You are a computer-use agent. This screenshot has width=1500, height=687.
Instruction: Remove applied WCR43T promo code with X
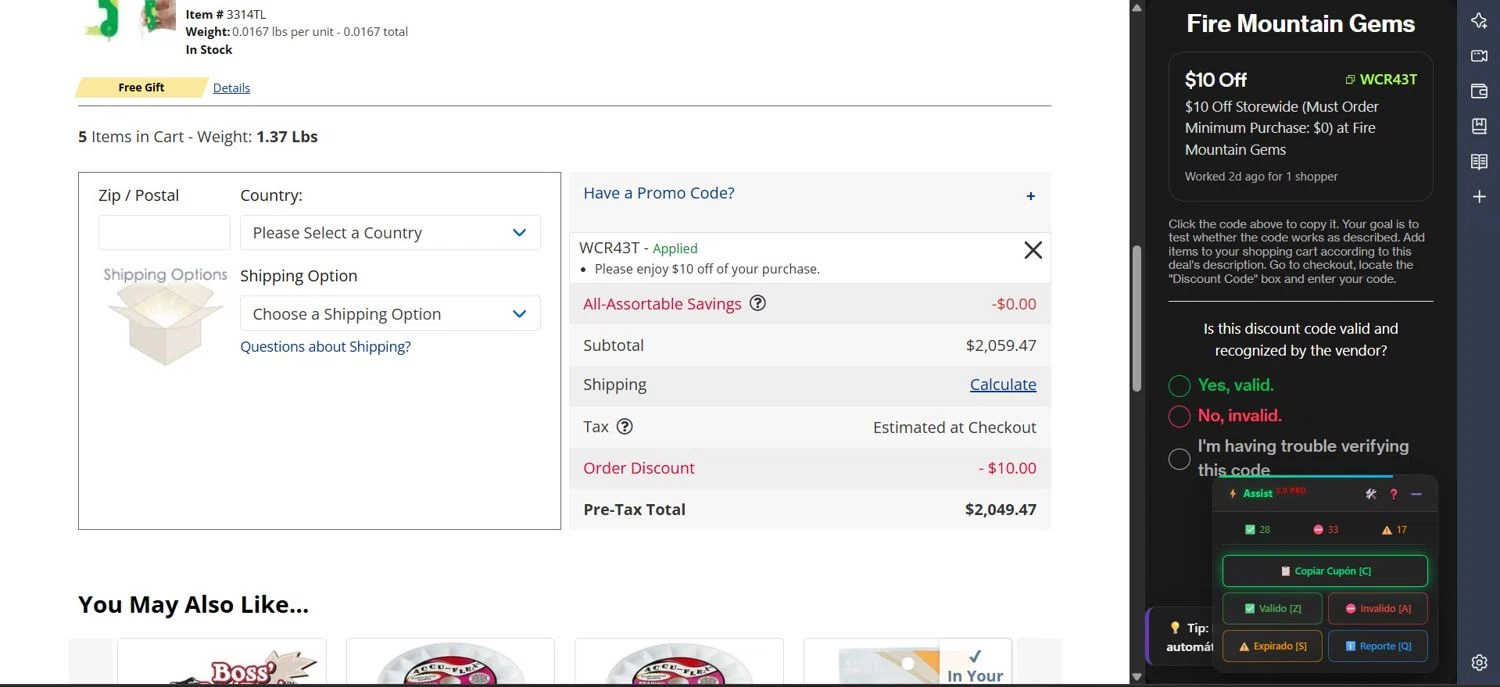pyautogui.click(x=1033, y=250)
